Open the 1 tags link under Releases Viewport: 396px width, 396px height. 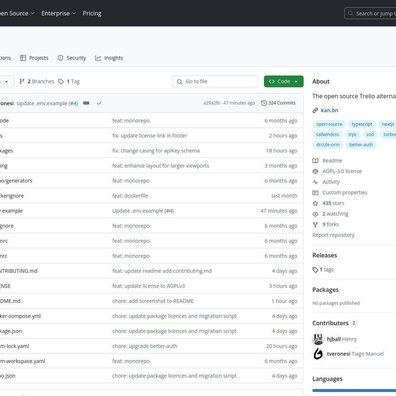click(323, 270)
